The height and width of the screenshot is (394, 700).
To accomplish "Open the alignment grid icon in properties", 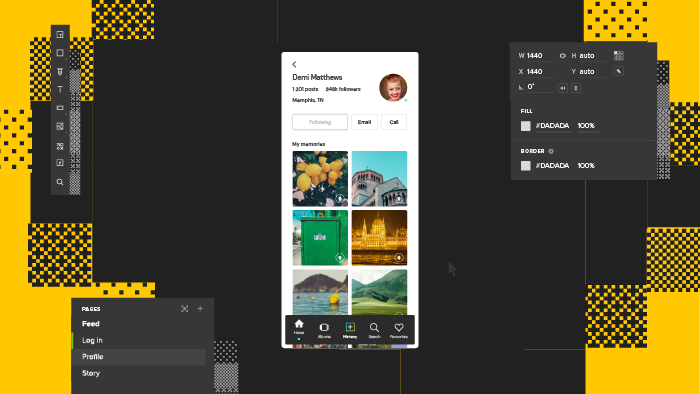I will [x=618, y=55].
